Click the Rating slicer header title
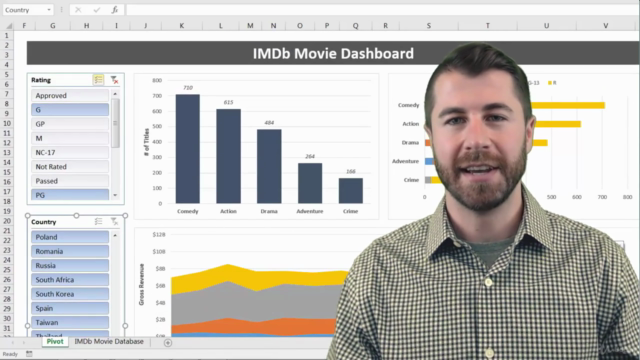 pos(41,80)
